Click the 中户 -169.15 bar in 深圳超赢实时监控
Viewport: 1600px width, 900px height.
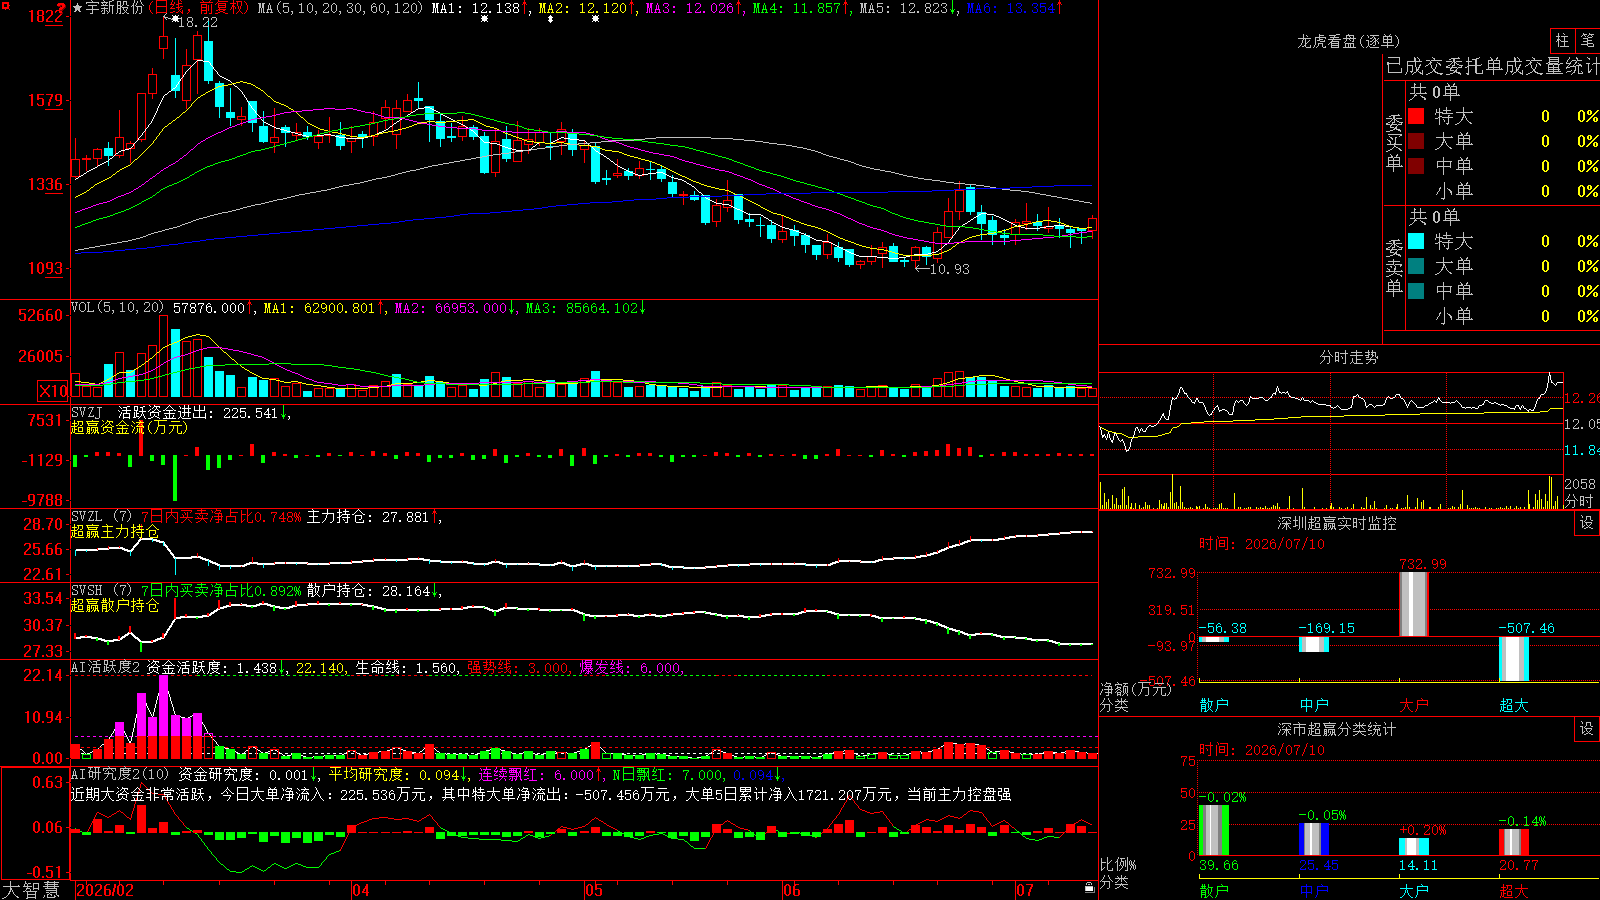(x=1314, y=644)
